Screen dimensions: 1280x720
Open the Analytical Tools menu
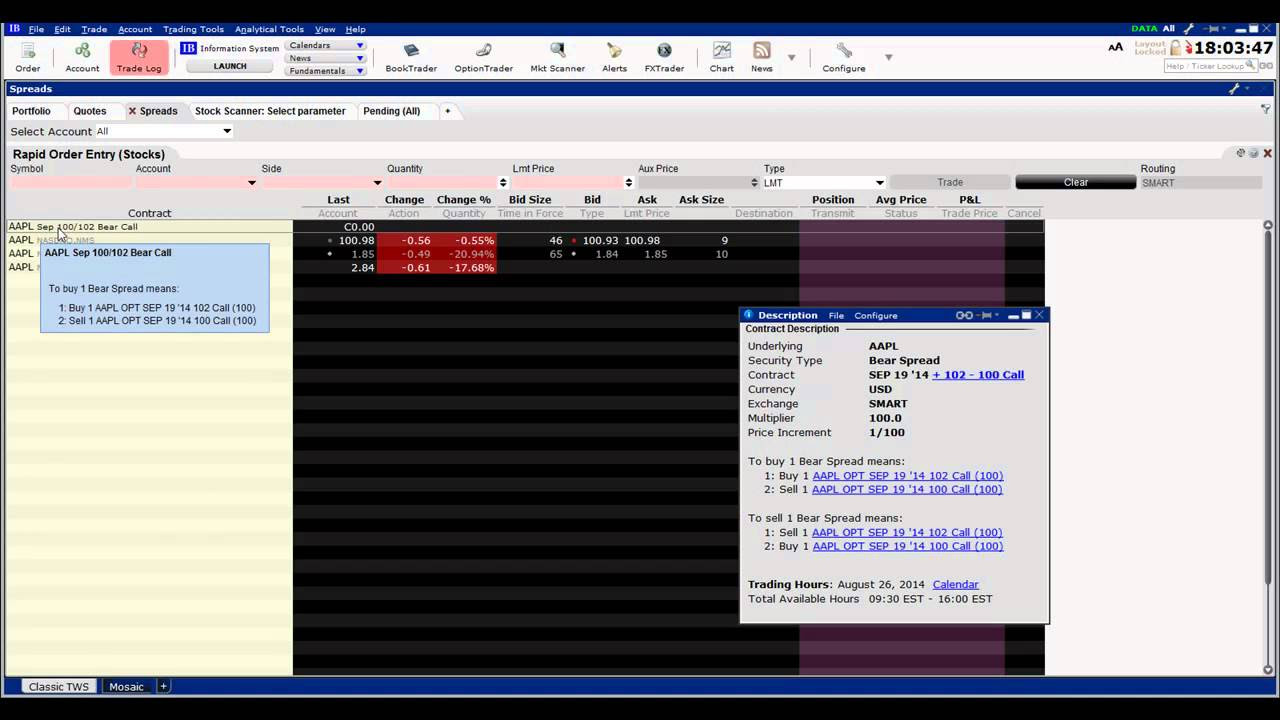click(x=269, y=29)
